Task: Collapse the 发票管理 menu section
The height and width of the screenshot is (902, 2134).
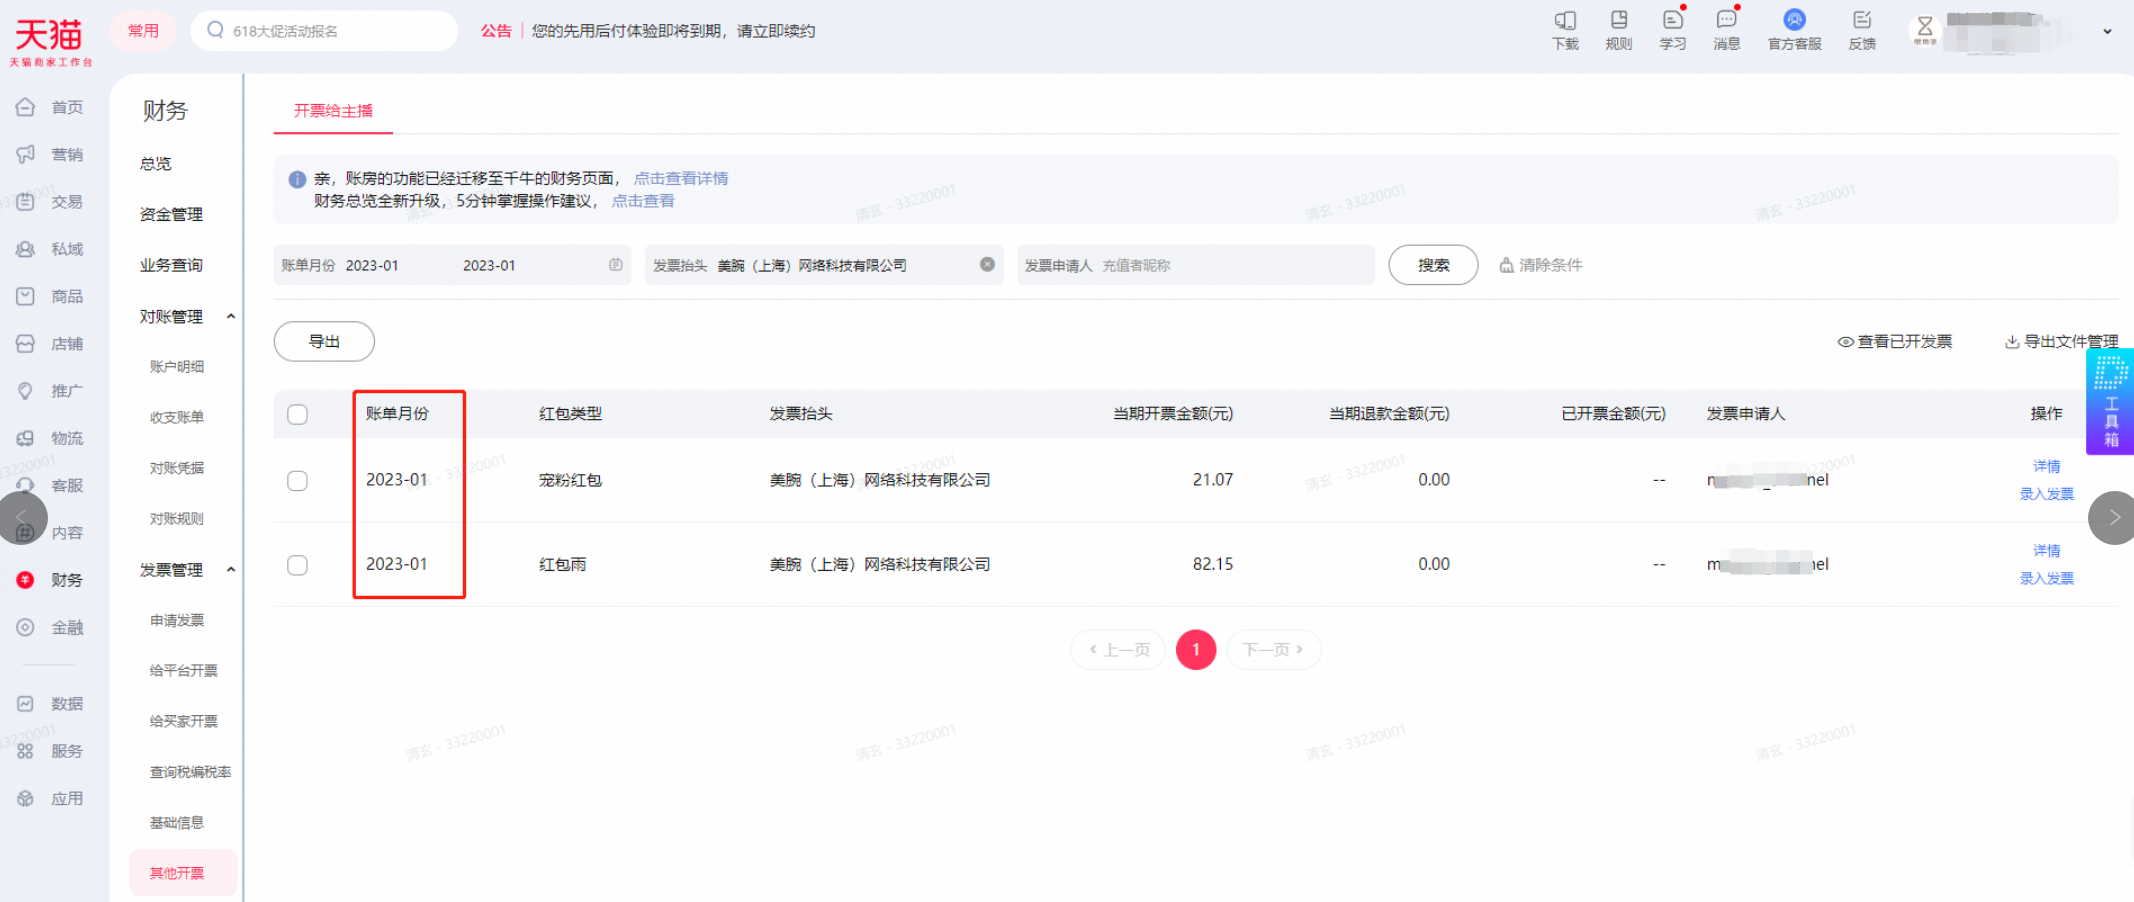Action: (x=231, y=570)
